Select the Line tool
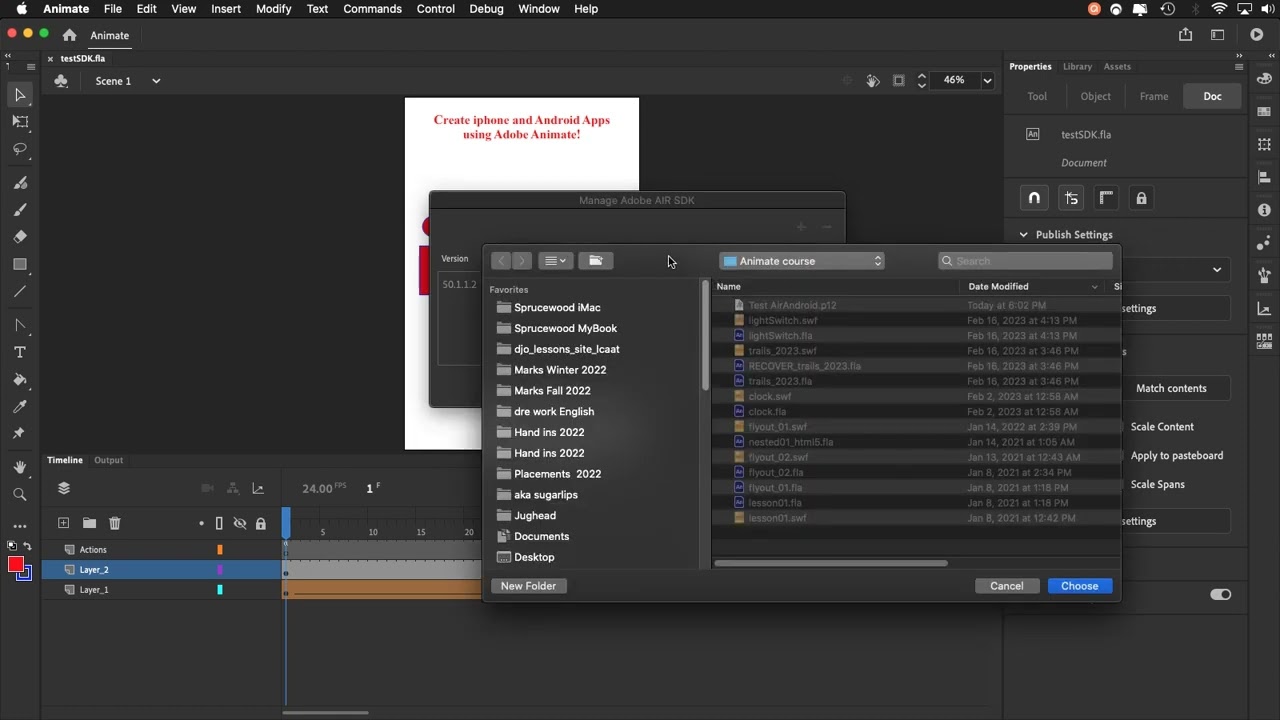The height and width of the screenshot is (720, 1280). tap(20, 291)
